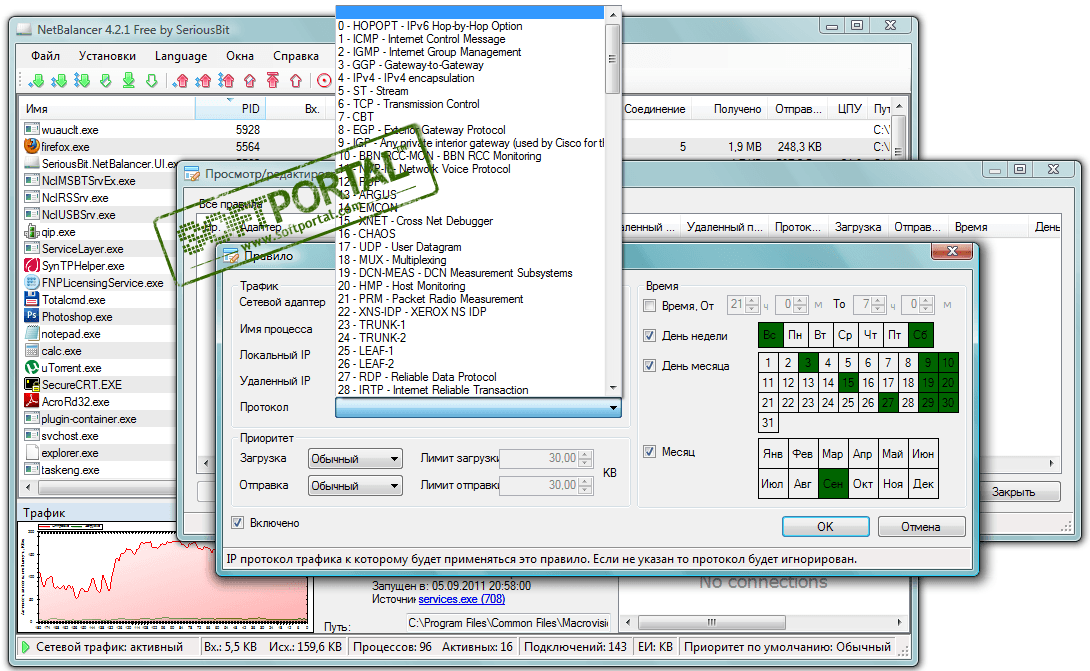
Task: Click uTorrent.exe icon in process list
Action: click(32, 367)
